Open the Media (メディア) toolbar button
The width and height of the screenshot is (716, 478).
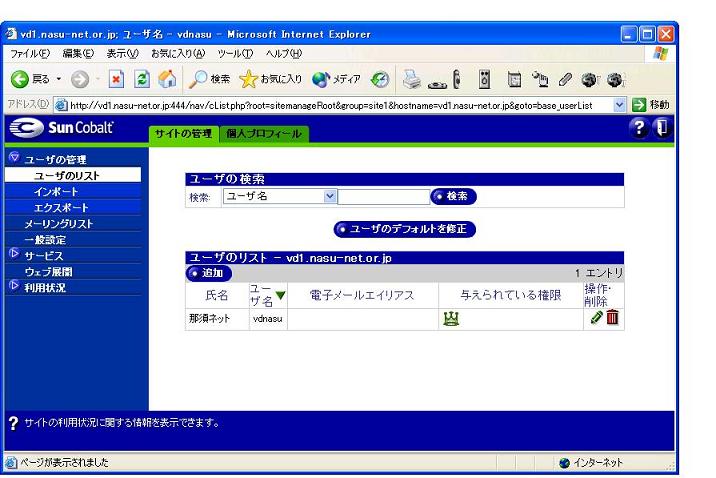tap(337, 79)
